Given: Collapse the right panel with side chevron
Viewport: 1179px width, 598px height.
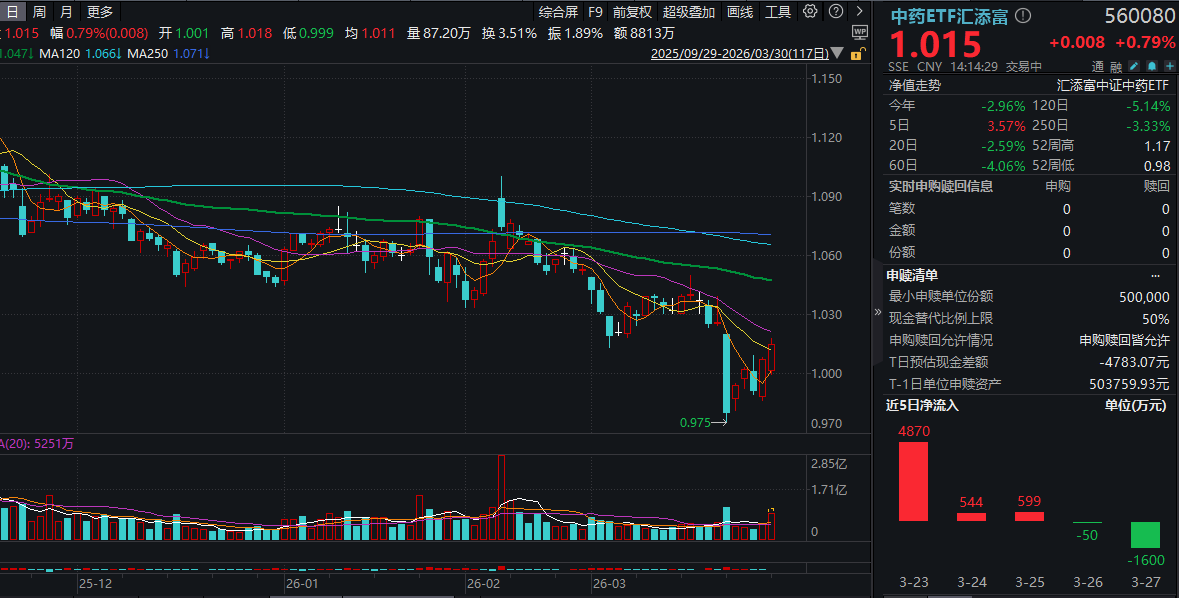Looking at the screenshot, I should pyautogui.click(x=878, y=312).
